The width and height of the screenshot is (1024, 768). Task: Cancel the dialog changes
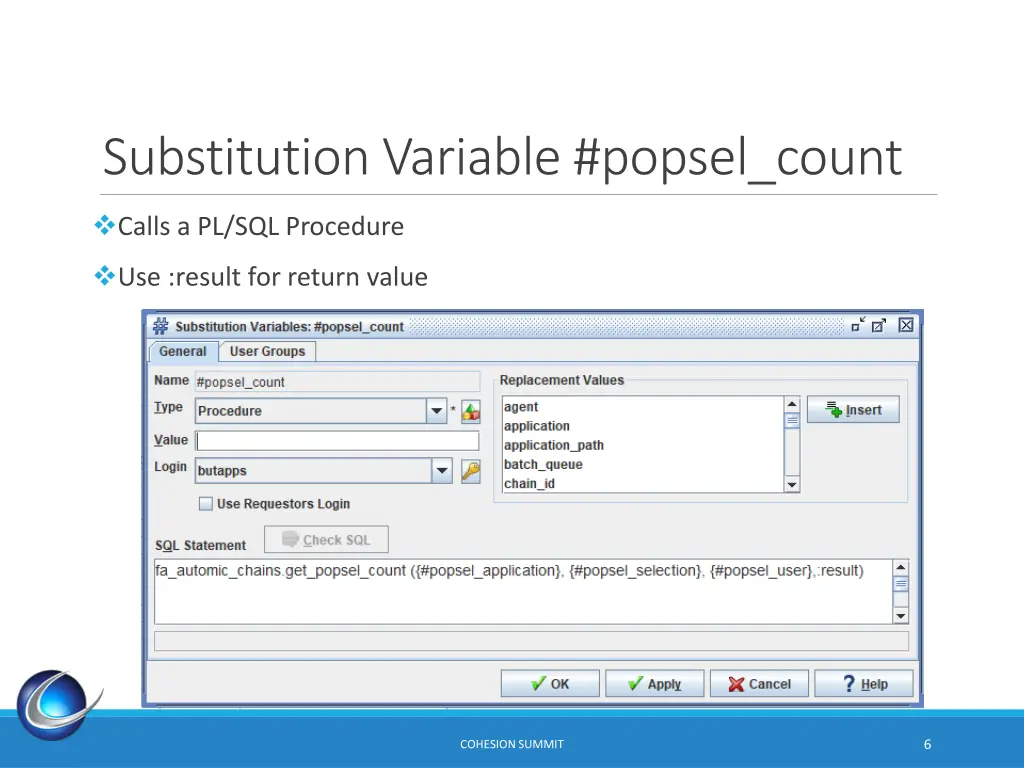click(x=759, y=684)
